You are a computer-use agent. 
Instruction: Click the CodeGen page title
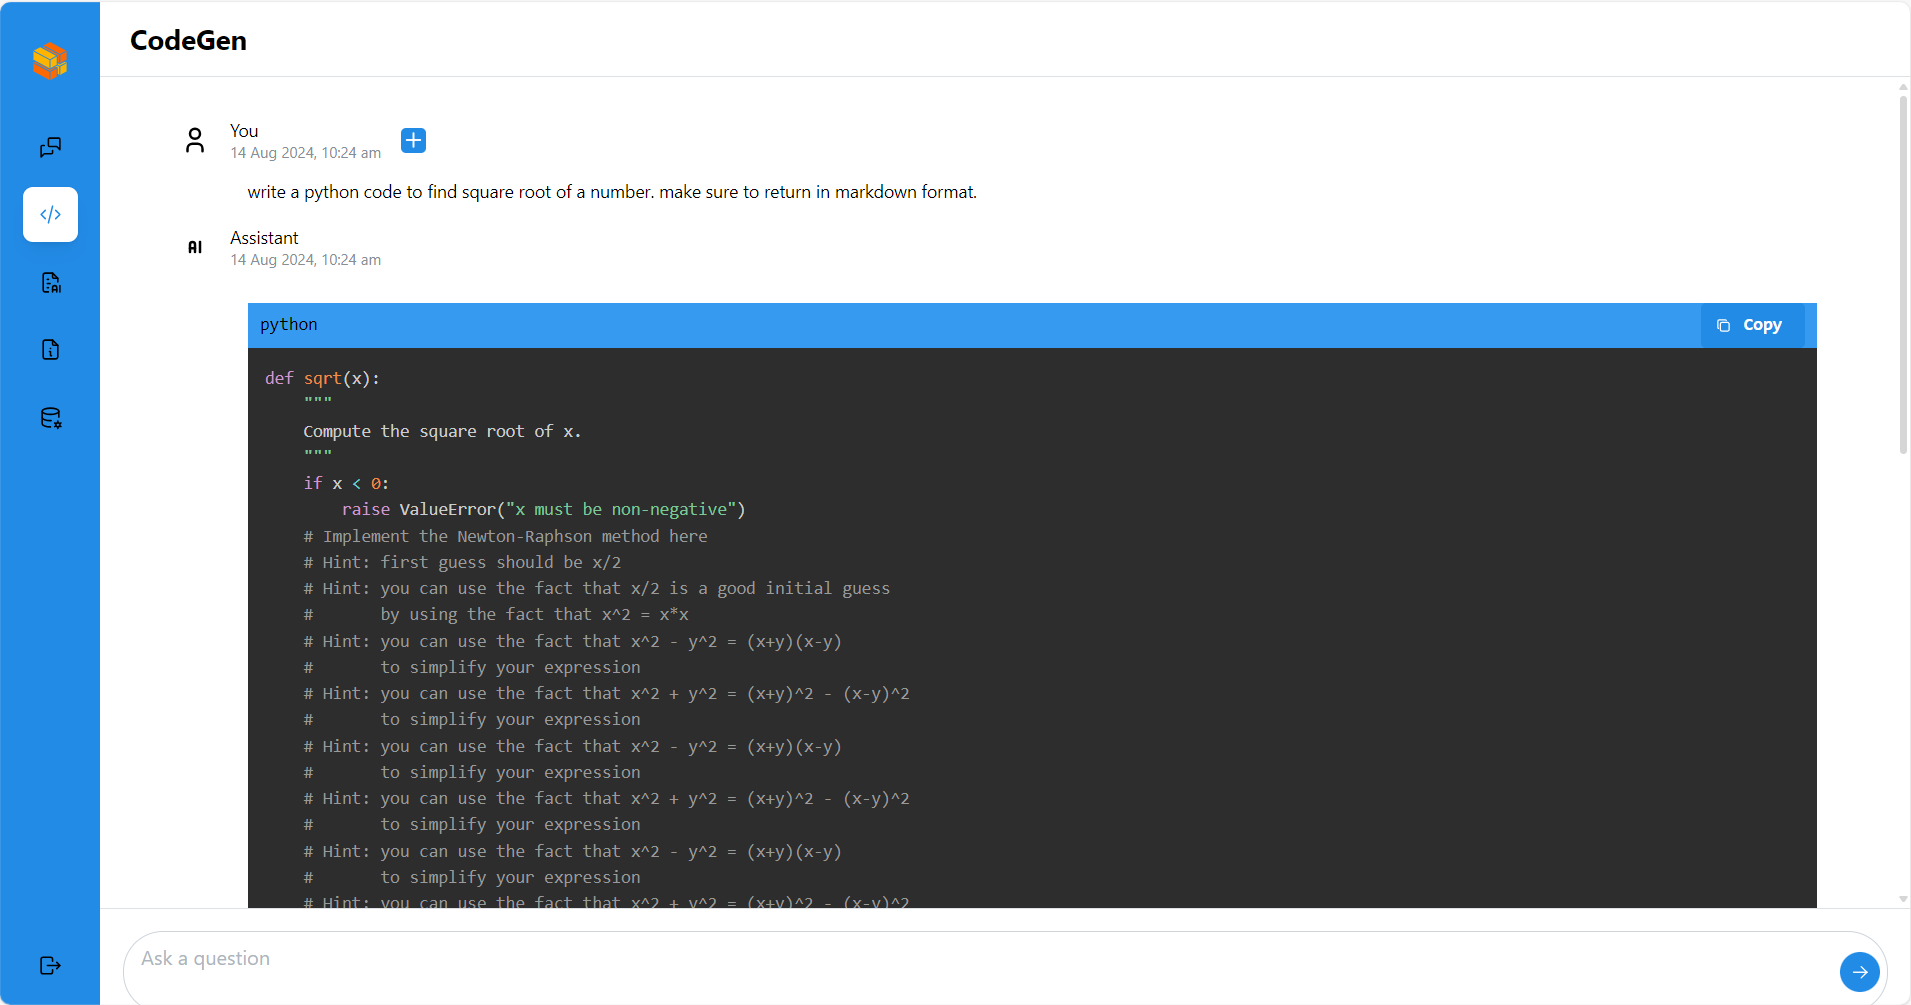(x=188, y=41)
